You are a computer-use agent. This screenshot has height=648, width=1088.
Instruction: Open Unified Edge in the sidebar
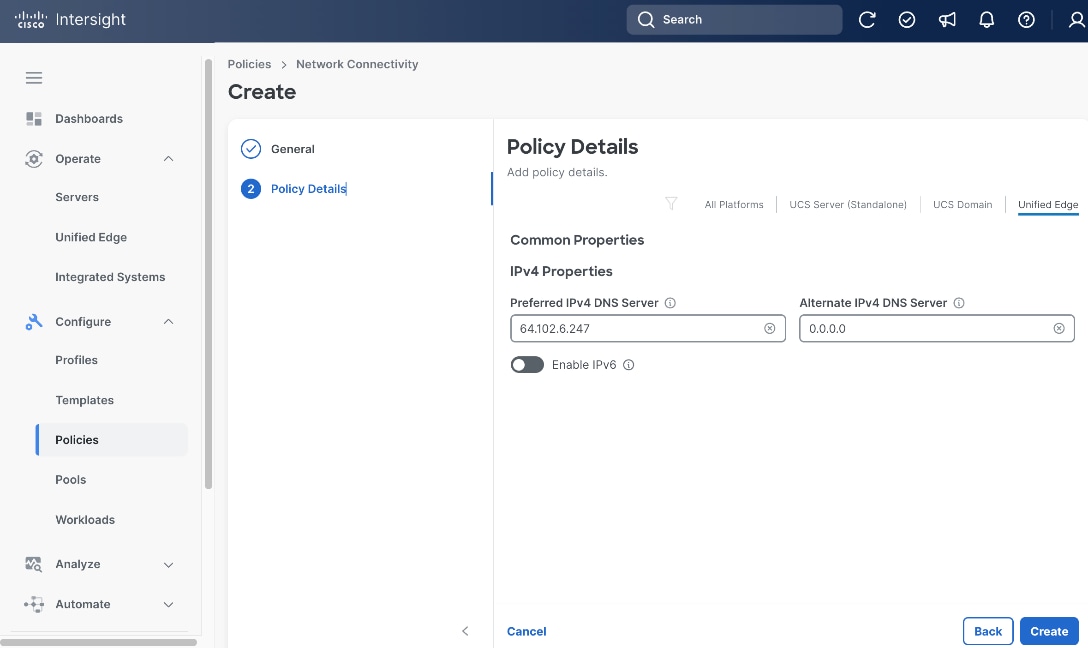click(x=91, y=237)
